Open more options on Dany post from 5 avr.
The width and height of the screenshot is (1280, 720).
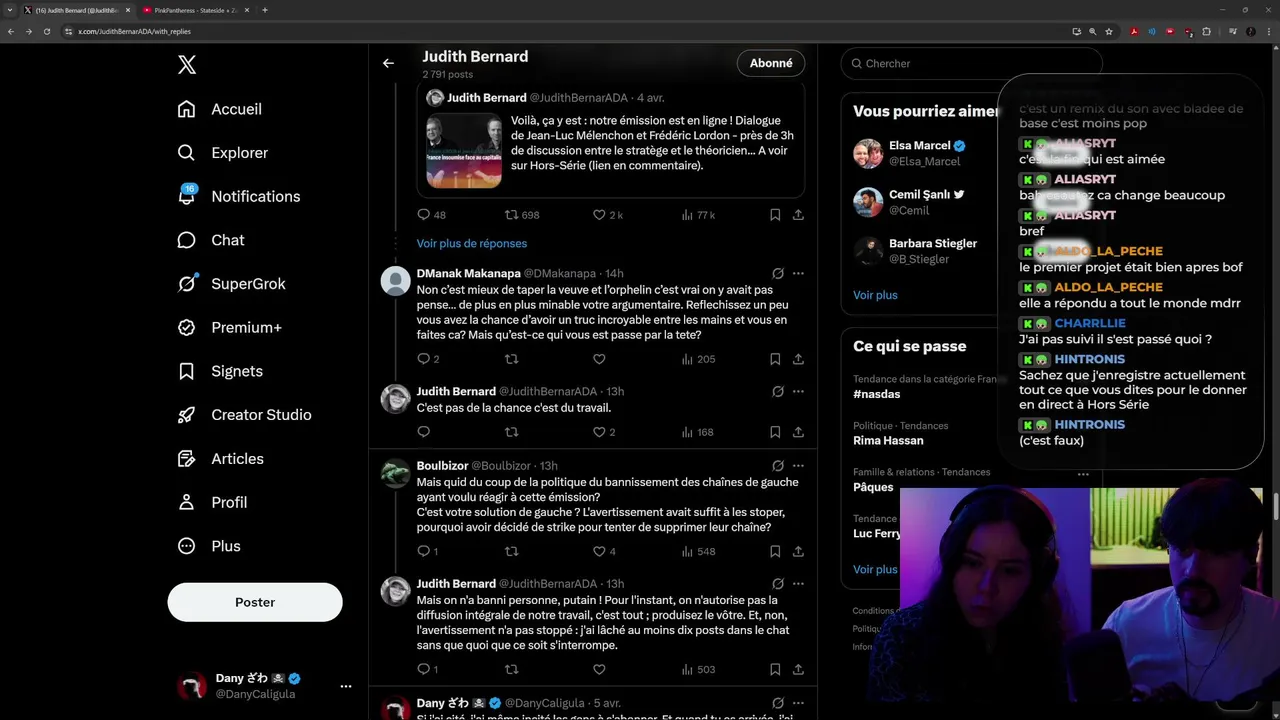(798, 703)
